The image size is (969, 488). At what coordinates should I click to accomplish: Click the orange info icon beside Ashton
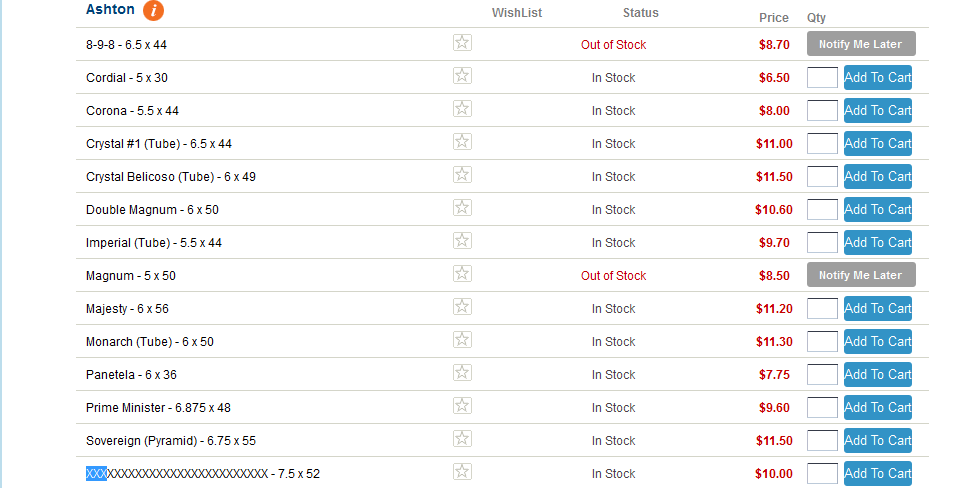coord(153,11)
